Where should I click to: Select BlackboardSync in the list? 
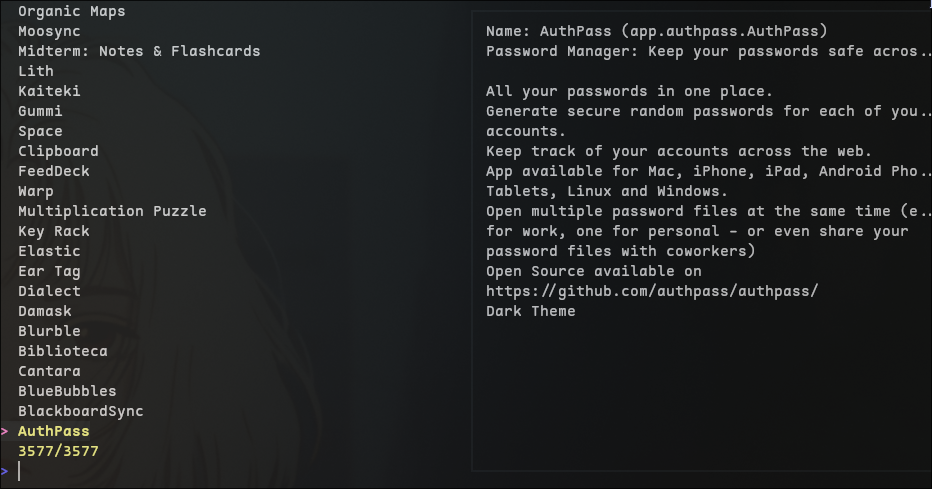[x=80, y=411]
